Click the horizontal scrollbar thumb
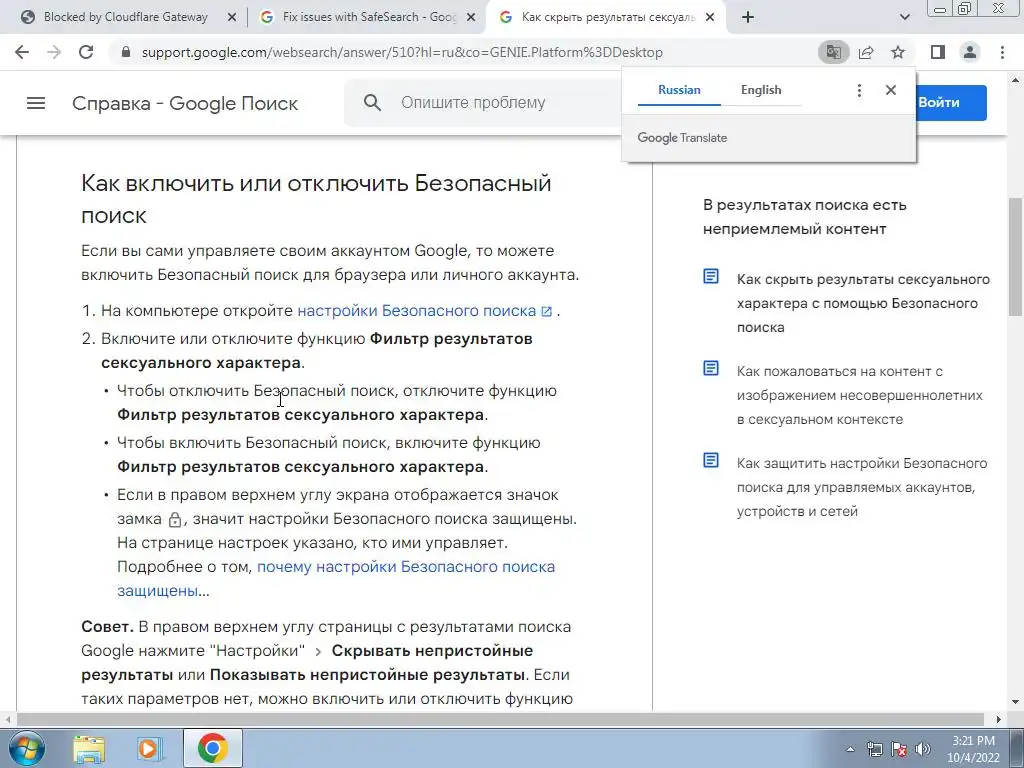Image resolution: width=1024 pixels, height=768 pixels. (502, 719)
